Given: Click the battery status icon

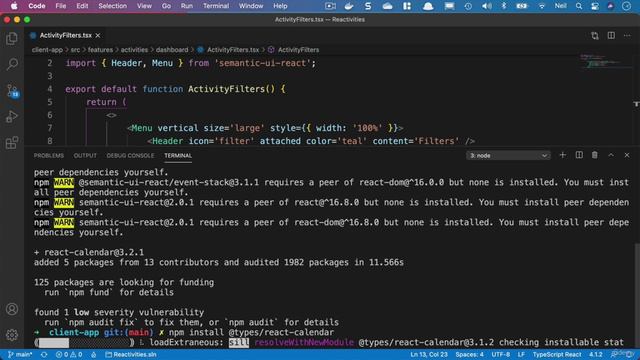Looking at the screenshot, I should pos(522,6).
